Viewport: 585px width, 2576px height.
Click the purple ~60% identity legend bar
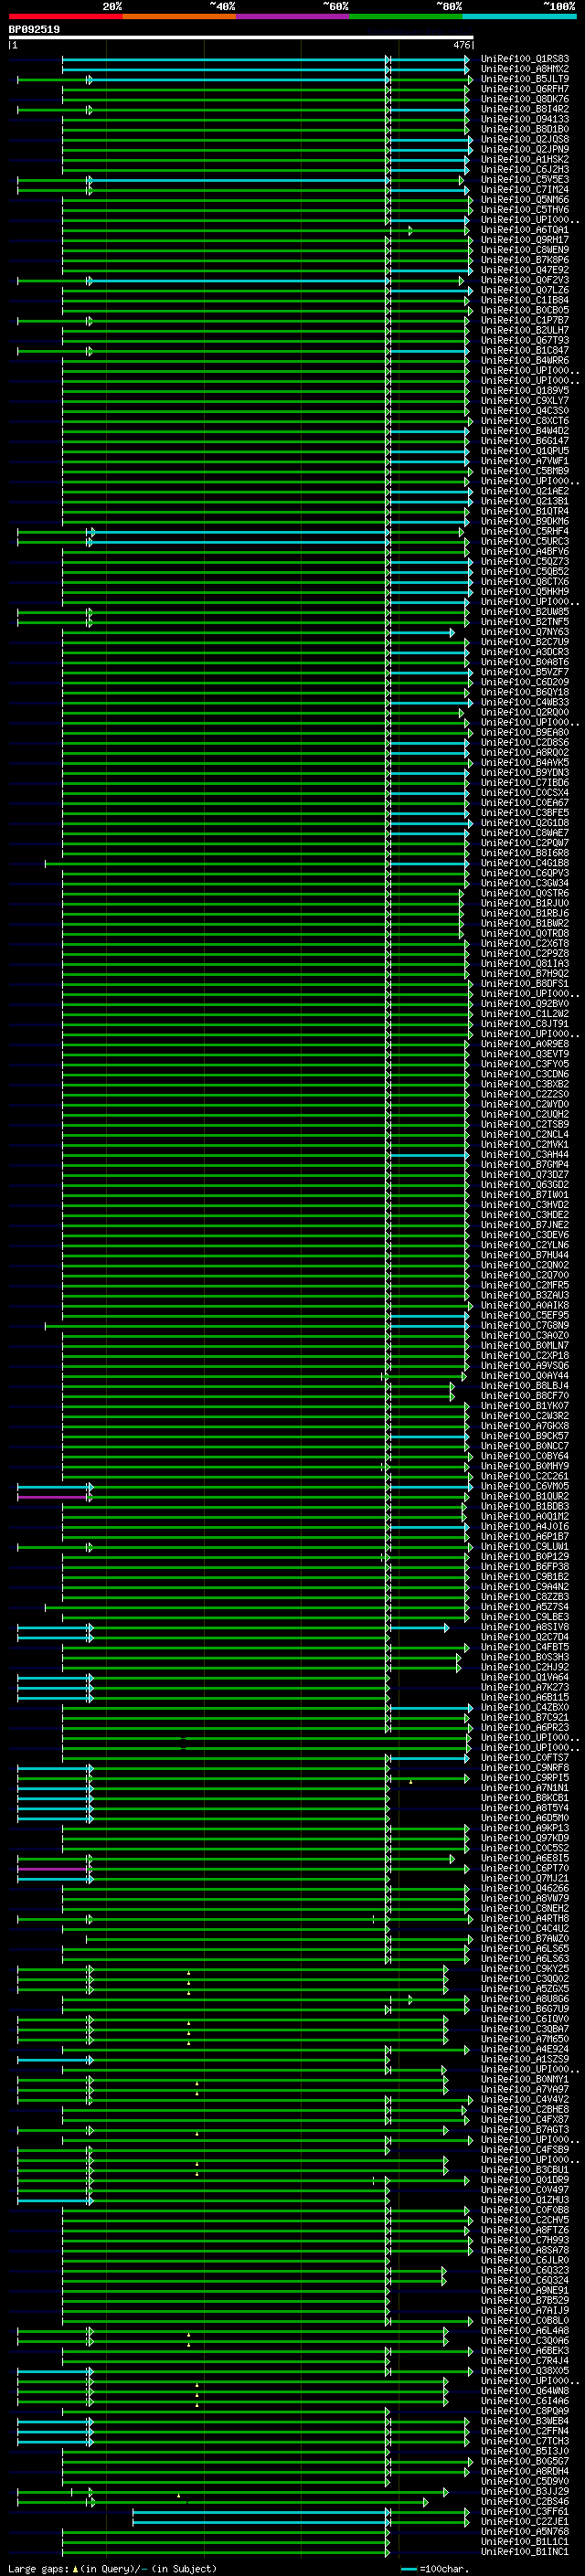pyautogui.click(x=292, y=16)
